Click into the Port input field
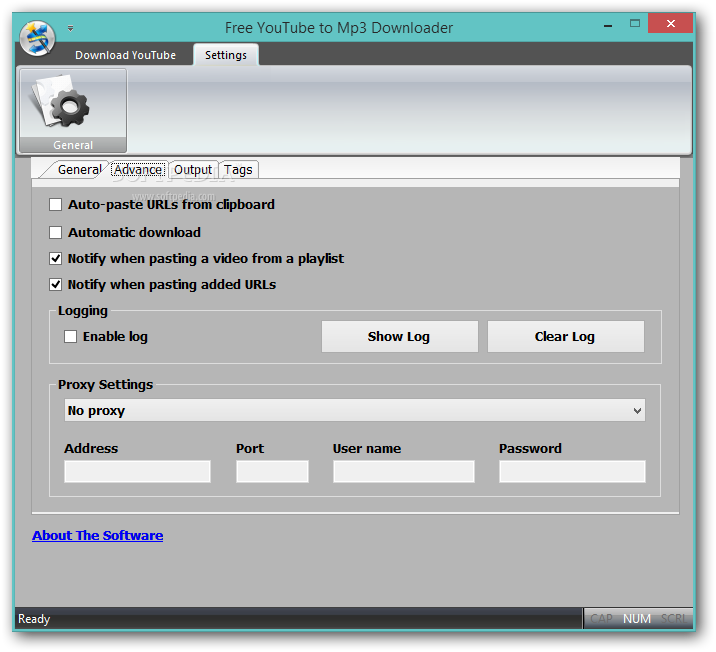 pyautogui.click(x=272, y=471)
